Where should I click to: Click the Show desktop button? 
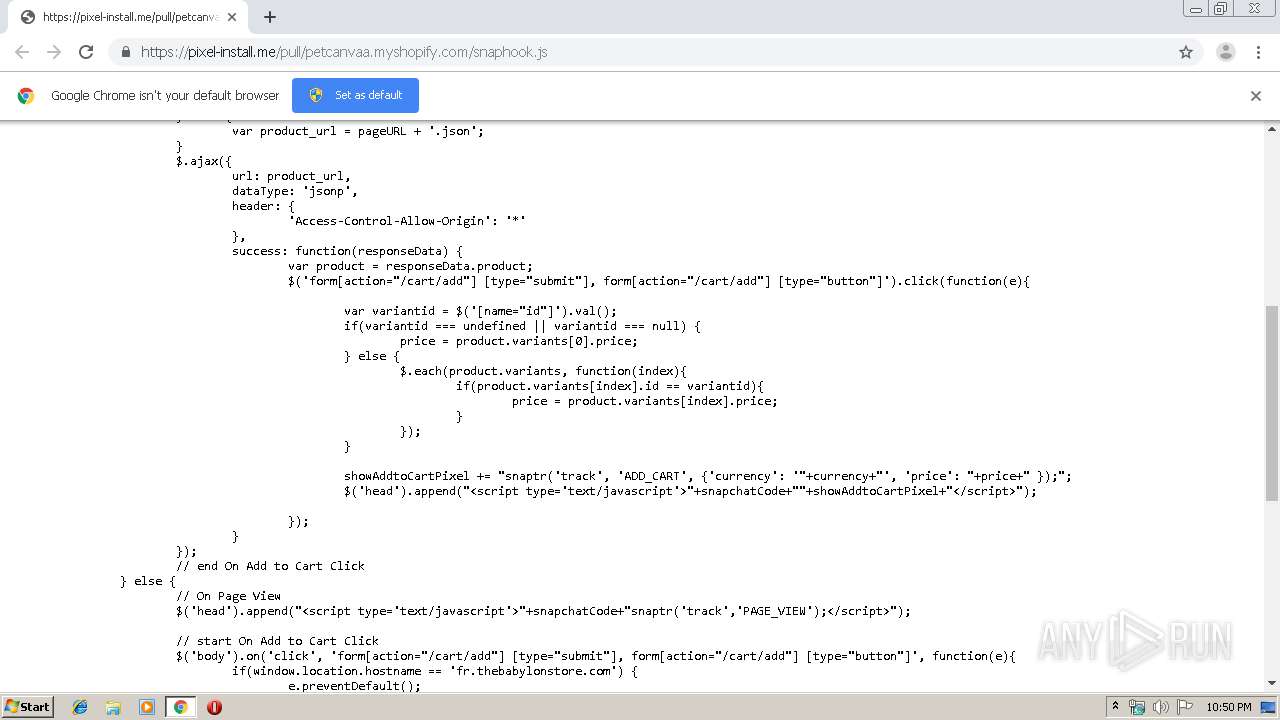click(1270, 707)
